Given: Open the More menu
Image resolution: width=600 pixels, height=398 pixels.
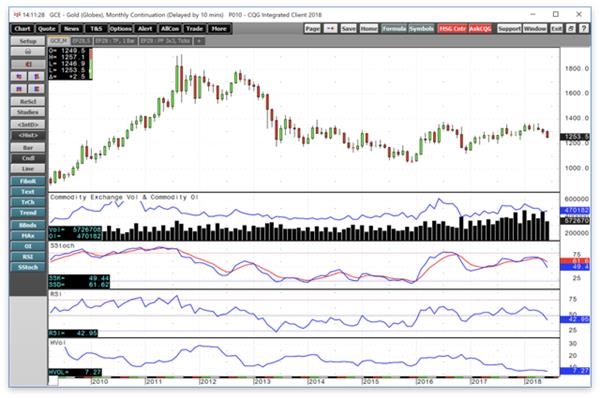Looking at the screenshot, I should click(219, 29).
